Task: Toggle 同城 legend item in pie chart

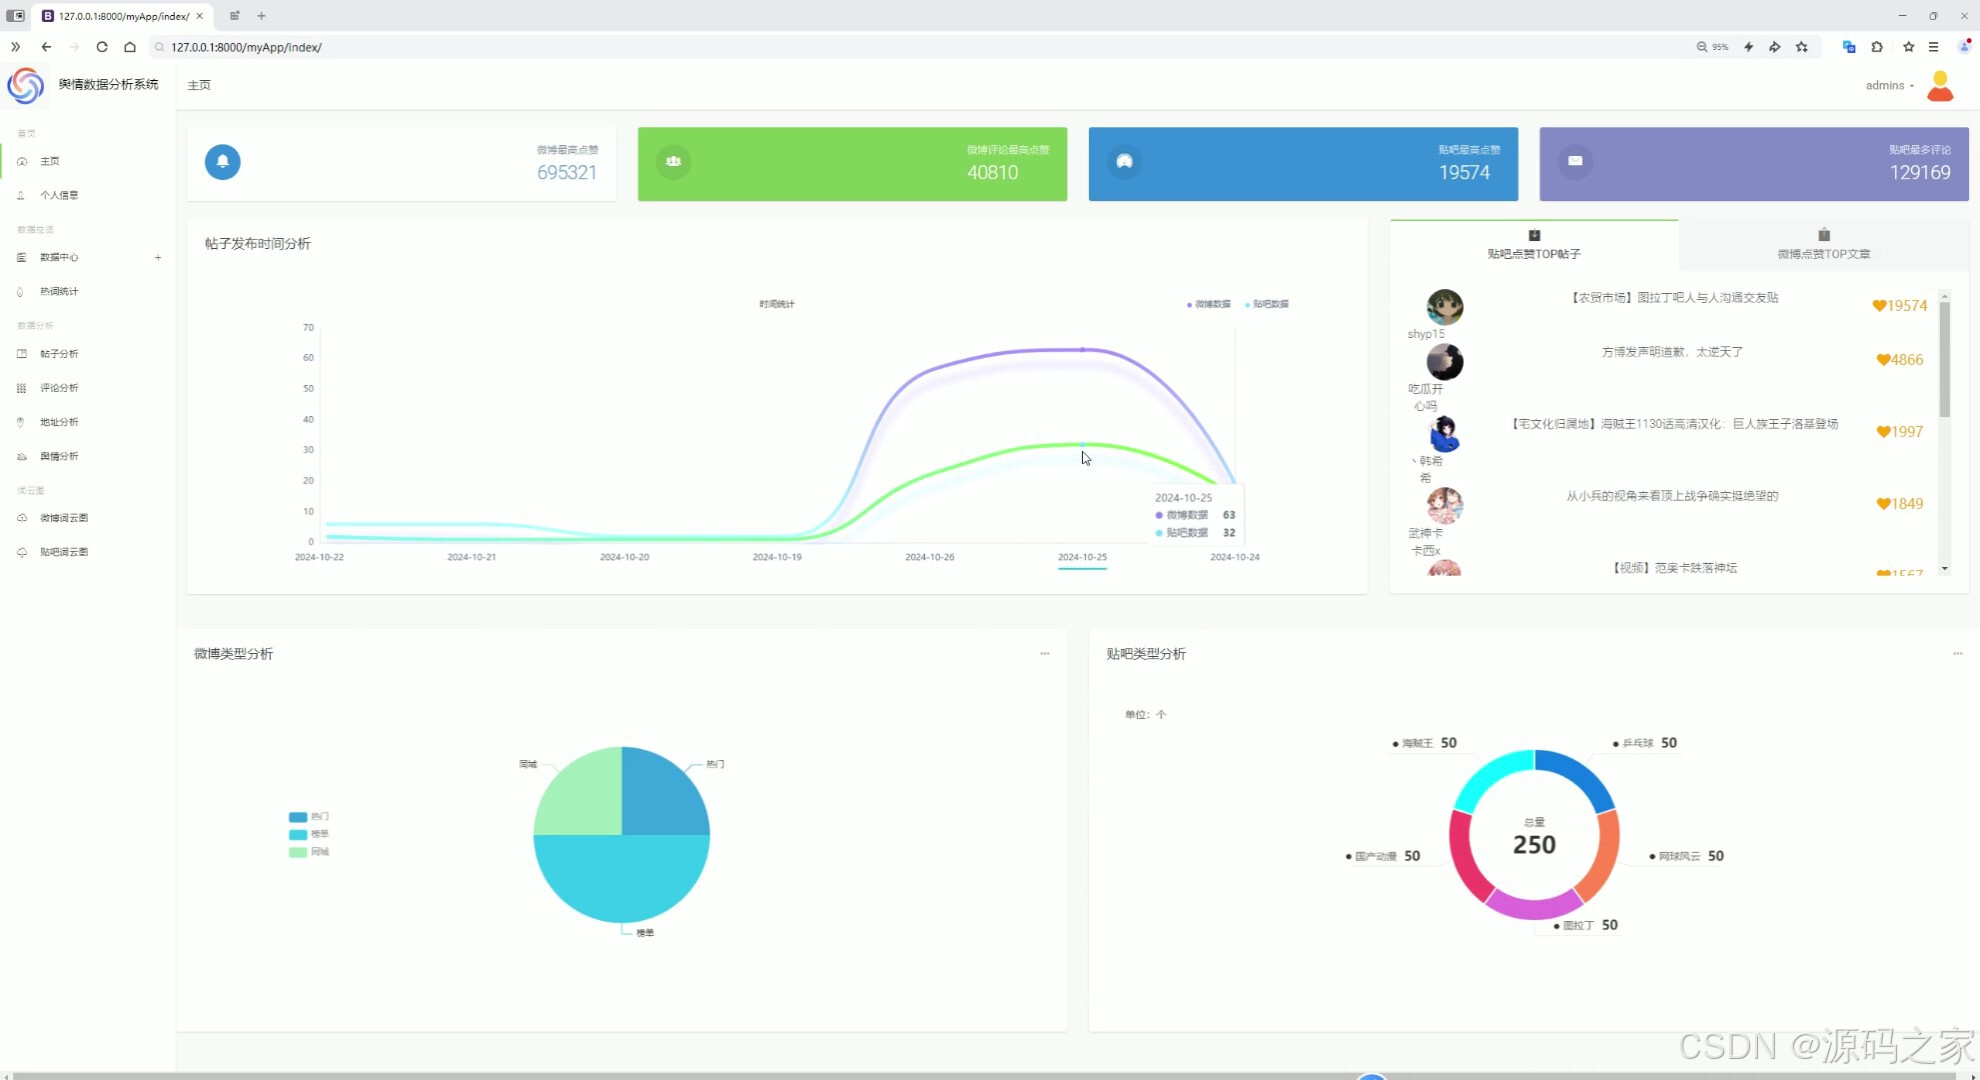Action: (308, 852)
